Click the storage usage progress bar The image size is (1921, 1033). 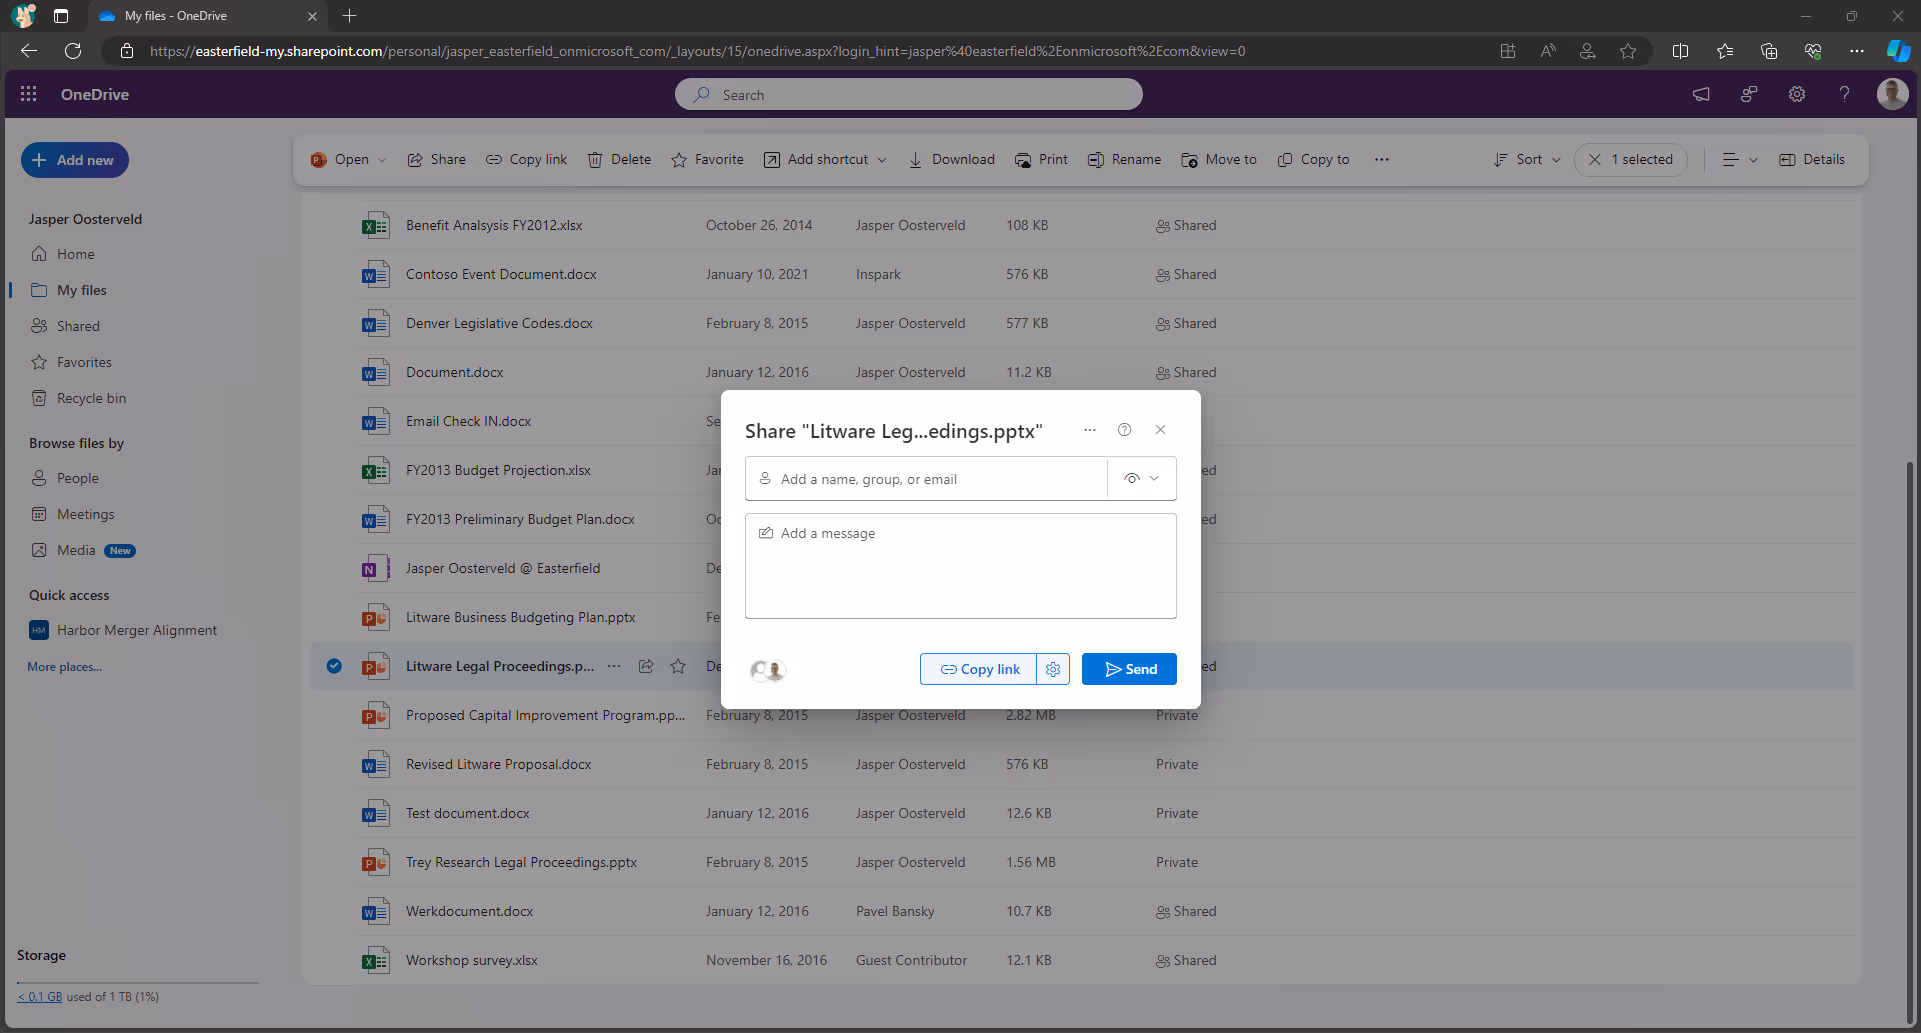click(138, 983)
